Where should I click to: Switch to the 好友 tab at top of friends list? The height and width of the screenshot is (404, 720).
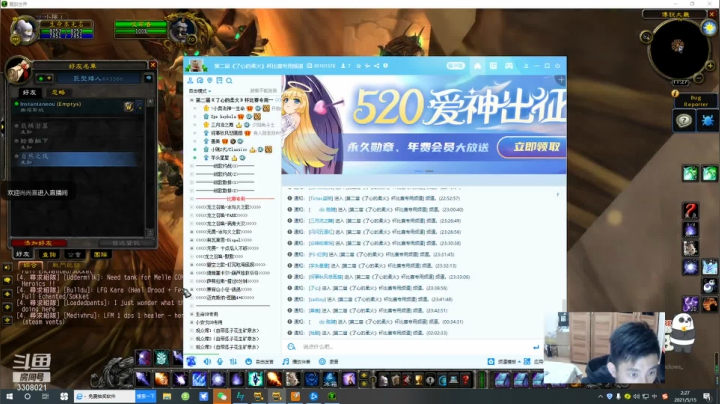[x=29, y=92]
